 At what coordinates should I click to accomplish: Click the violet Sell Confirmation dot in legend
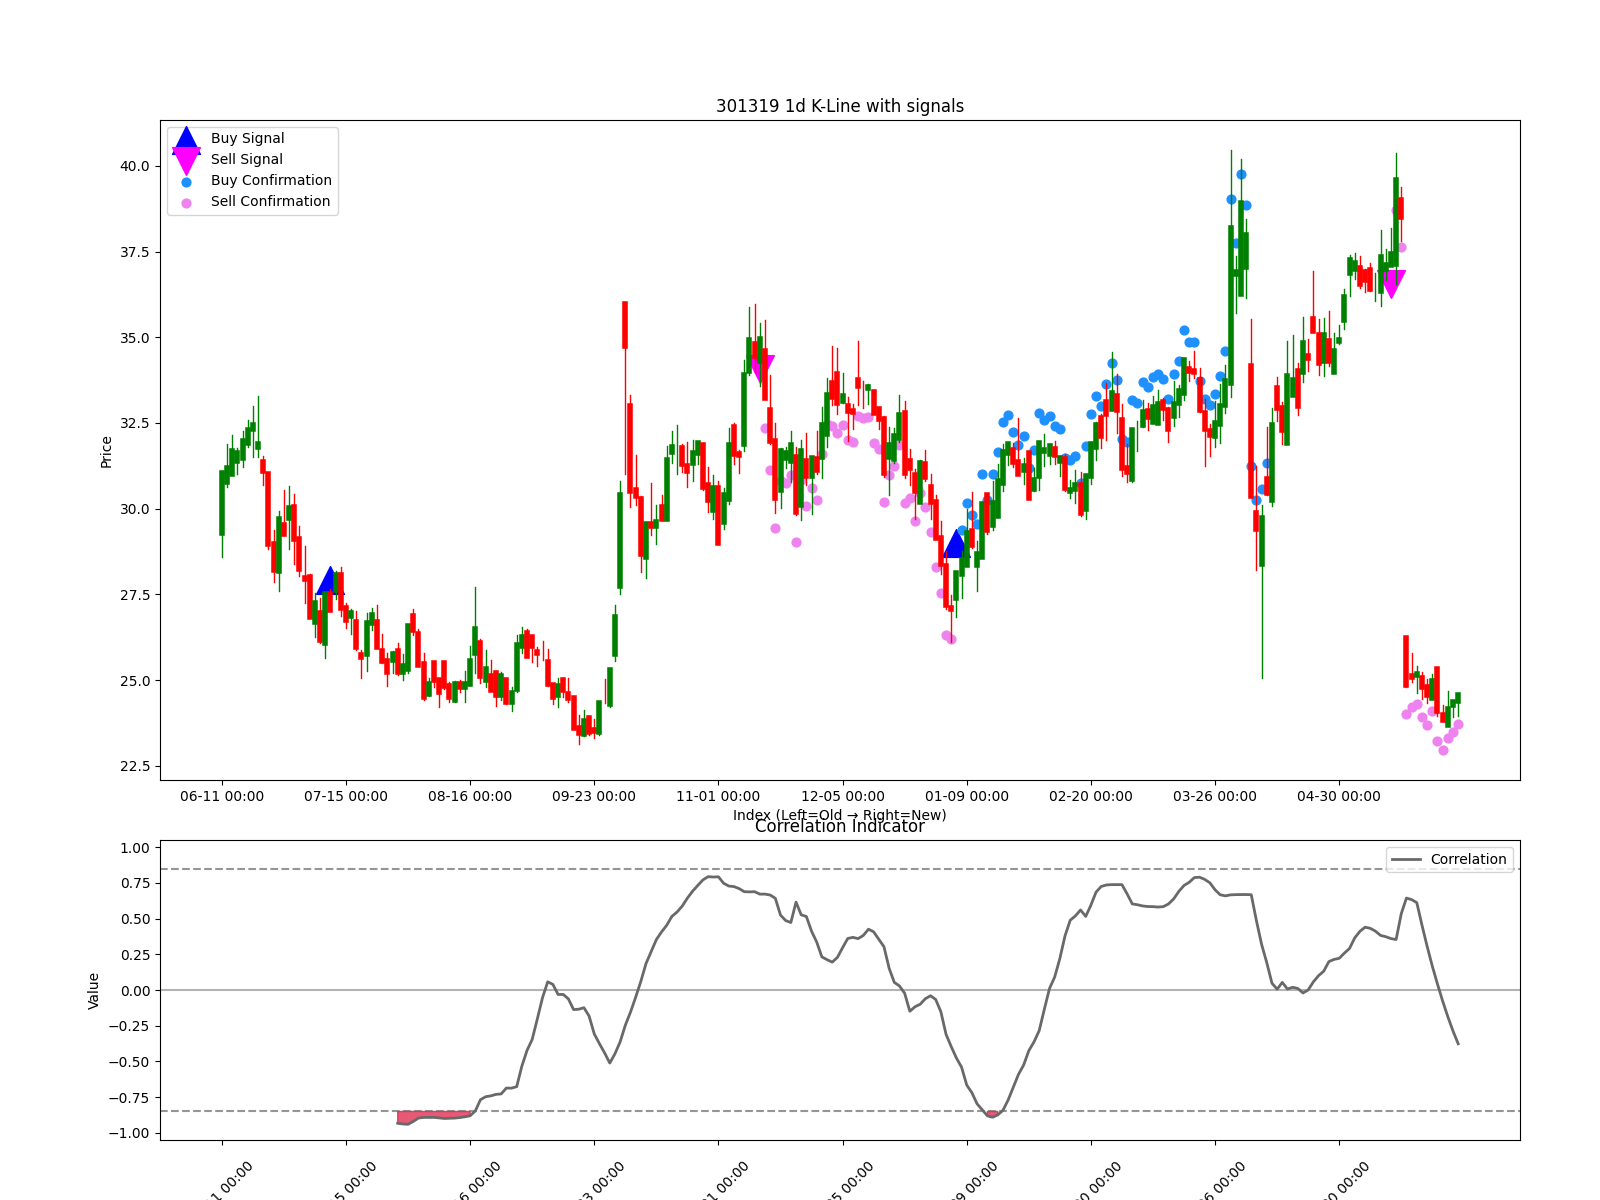[186, 203]
